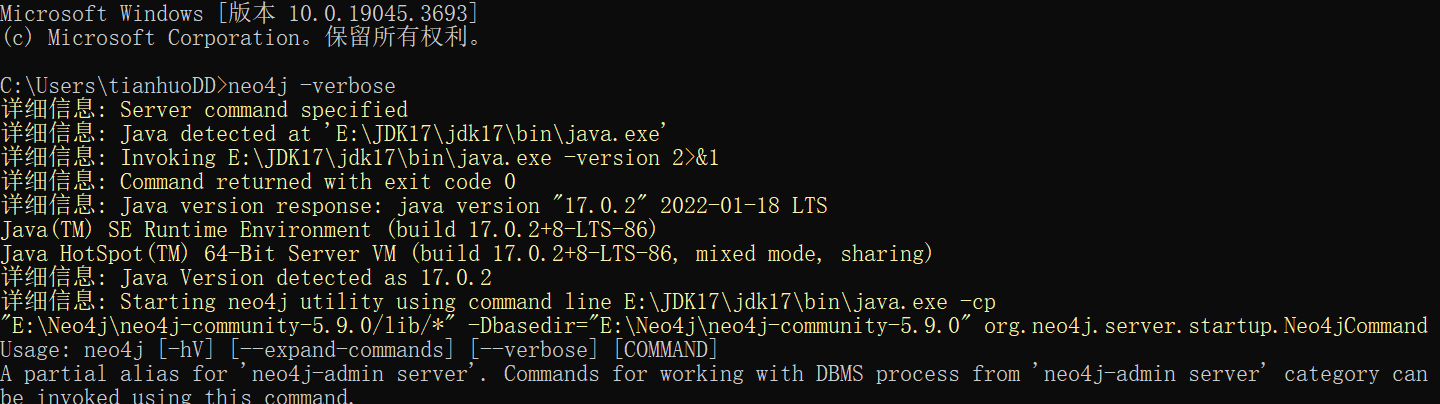Click the "Server command specified" message
Screen dimensions: 1440x404
coord(264,110)
